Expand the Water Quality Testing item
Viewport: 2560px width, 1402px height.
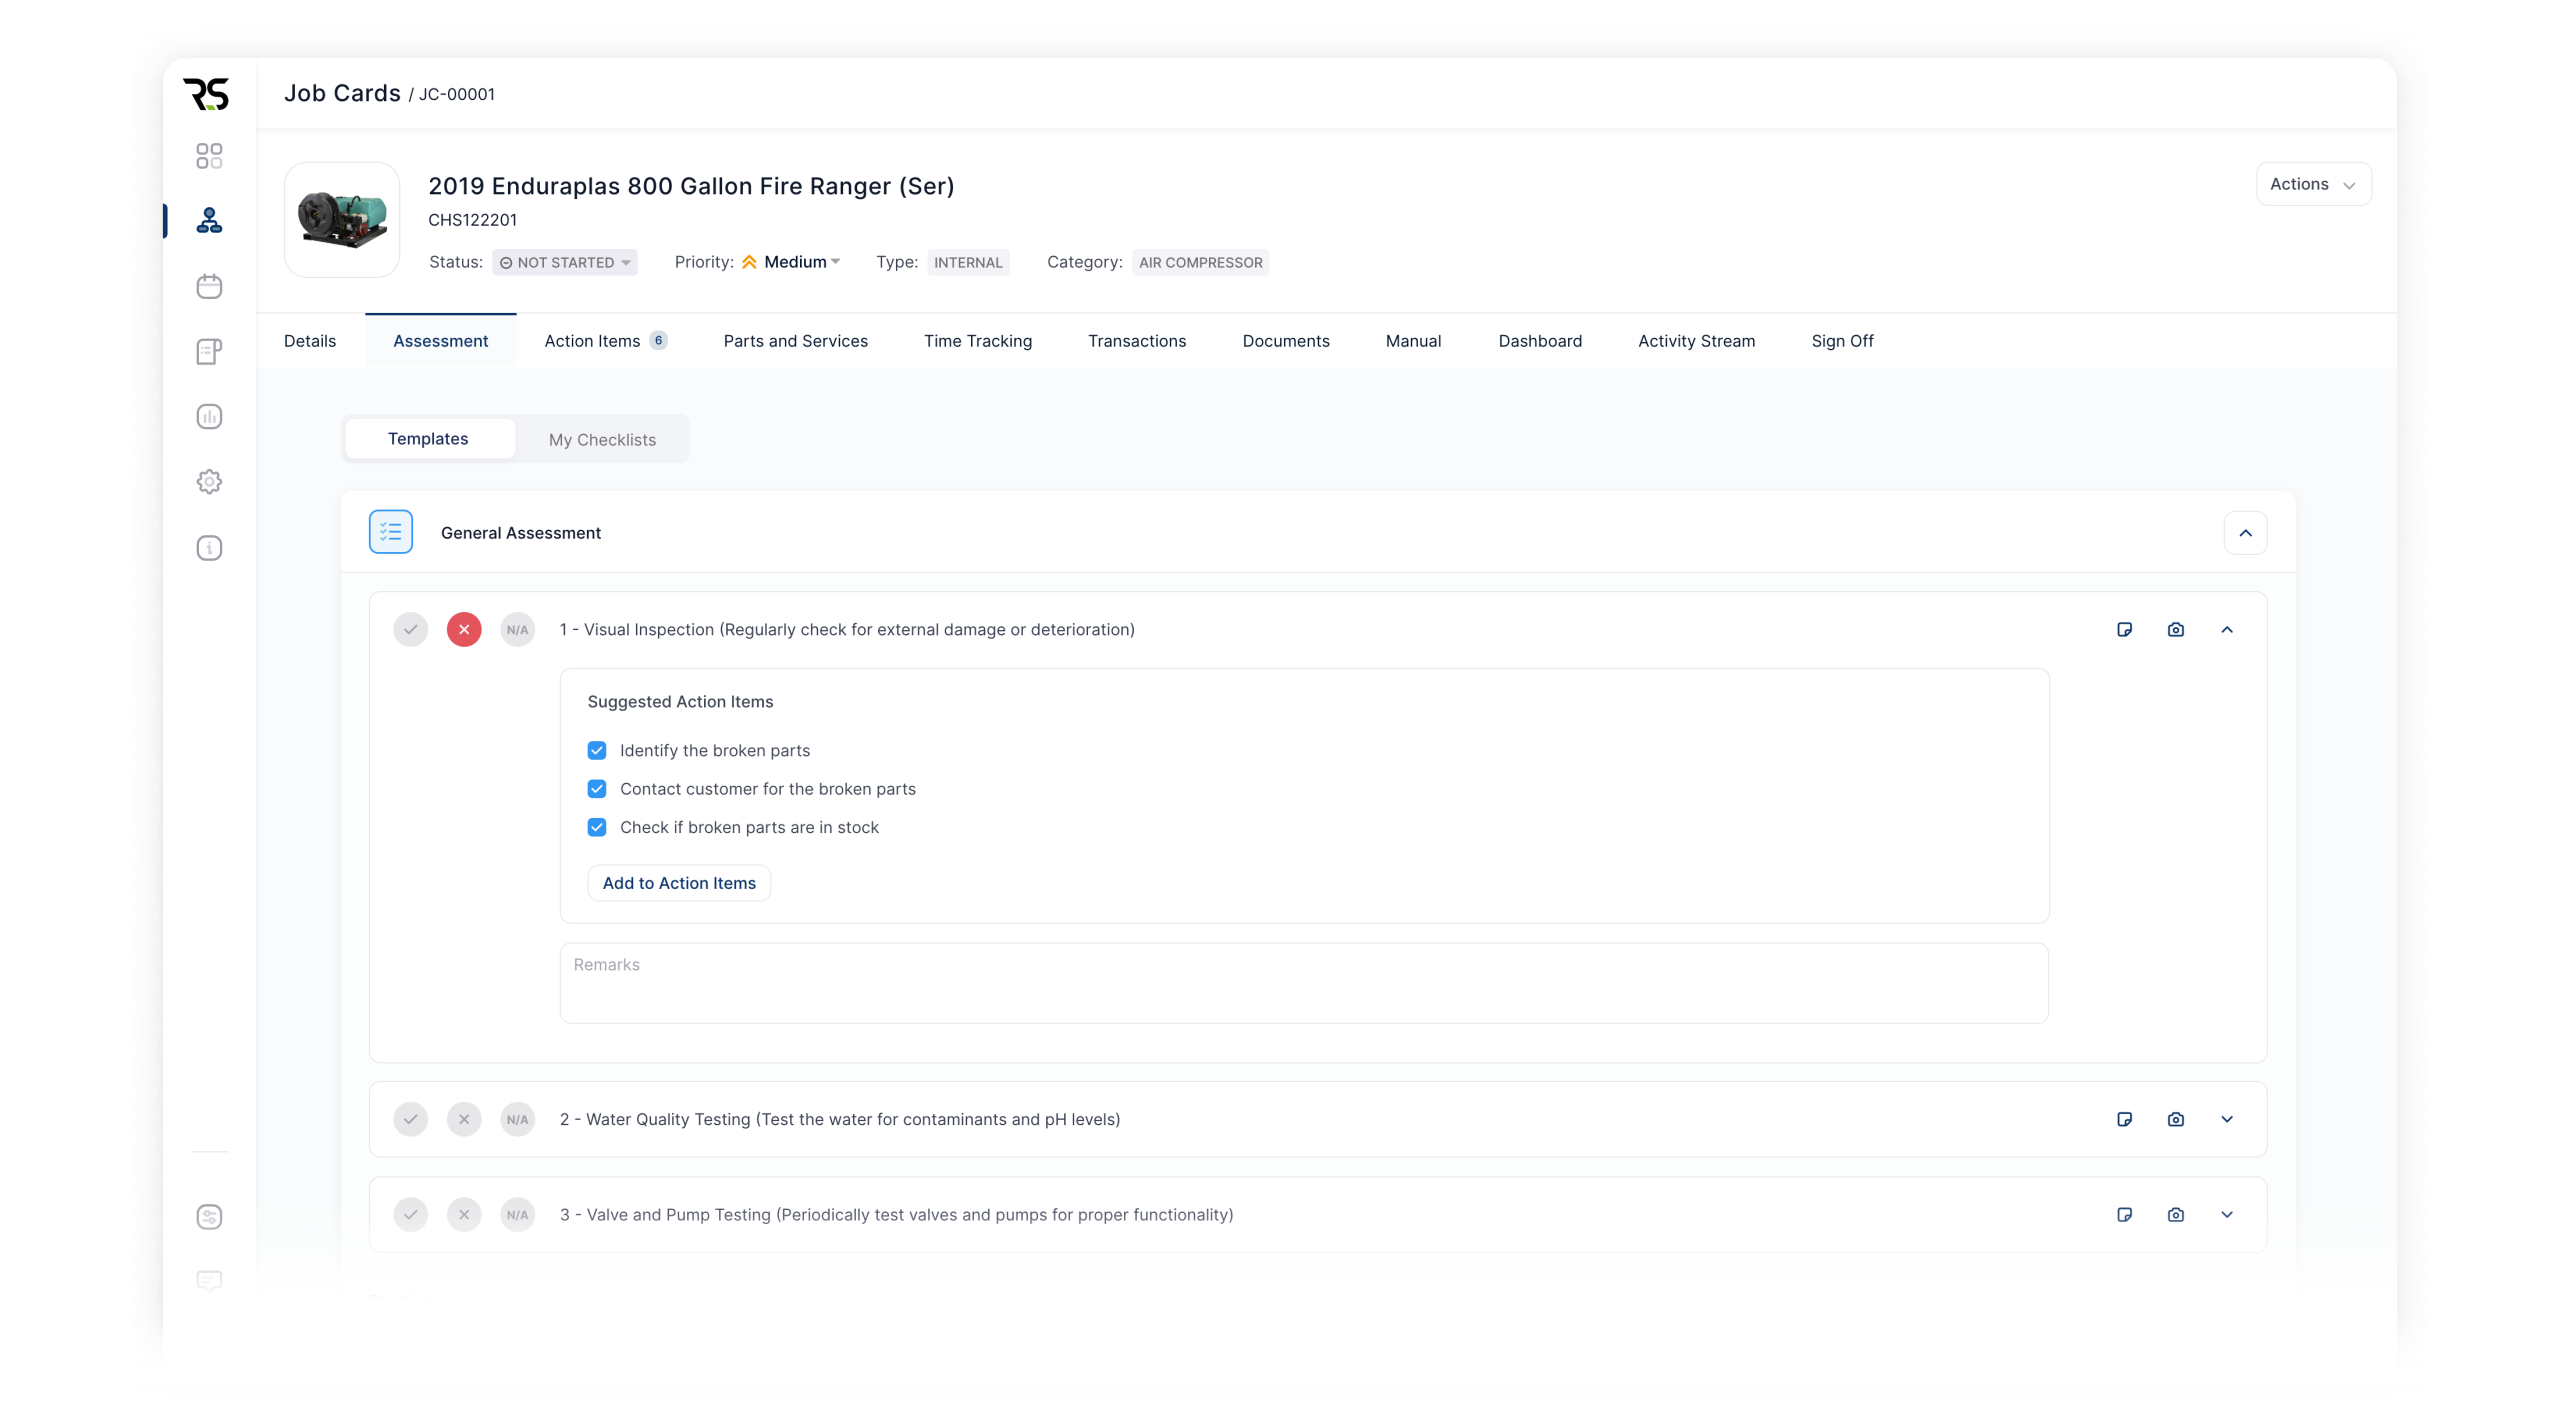point(2227,1119)
